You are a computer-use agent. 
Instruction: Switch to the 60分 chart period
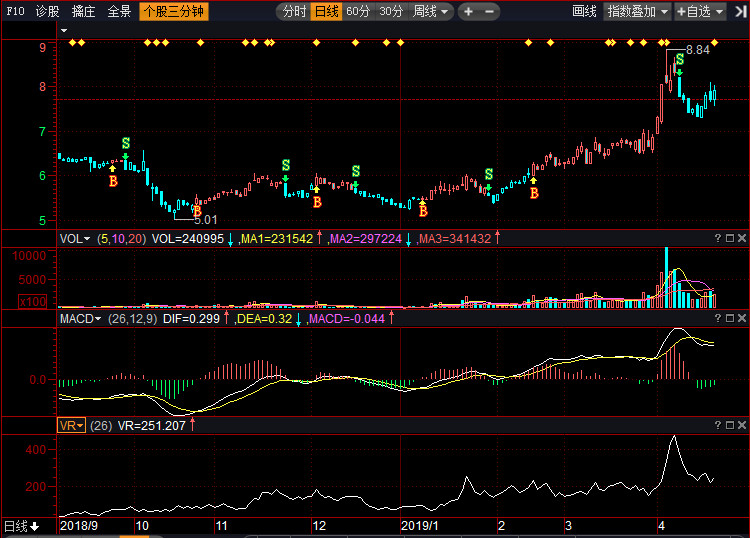pos(358,11)
